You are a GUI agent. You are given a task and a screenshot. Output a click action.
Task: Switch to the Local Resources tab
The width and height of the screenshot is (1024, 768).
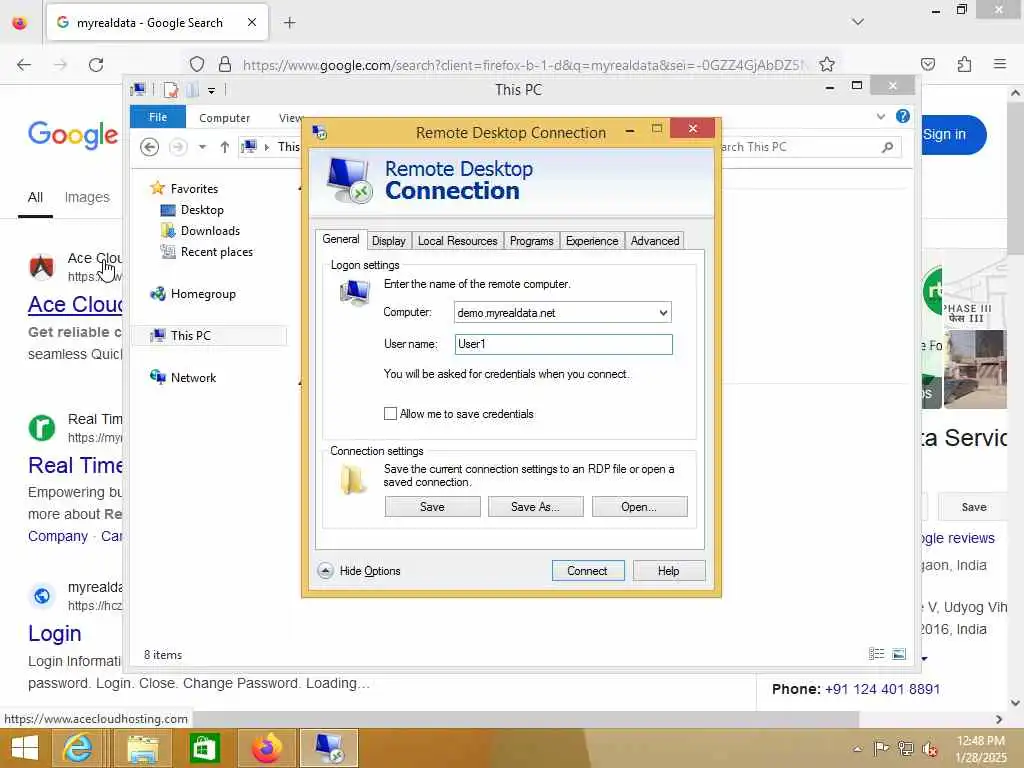pos(457,241)
